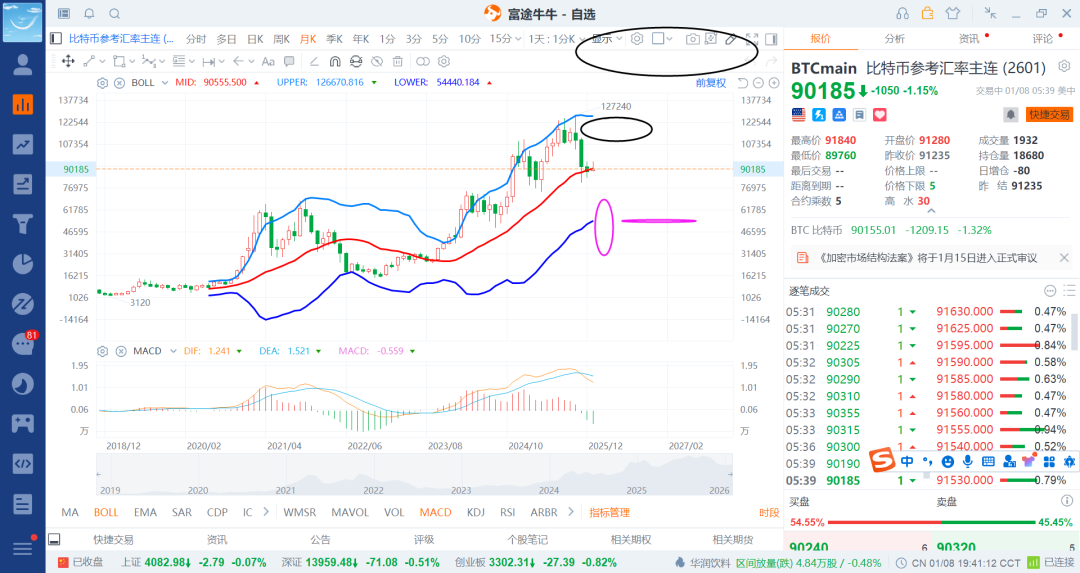Zoom in chart with plus icon
Viewport: 1080px width, 573px height.
click(x=774, y=83)
